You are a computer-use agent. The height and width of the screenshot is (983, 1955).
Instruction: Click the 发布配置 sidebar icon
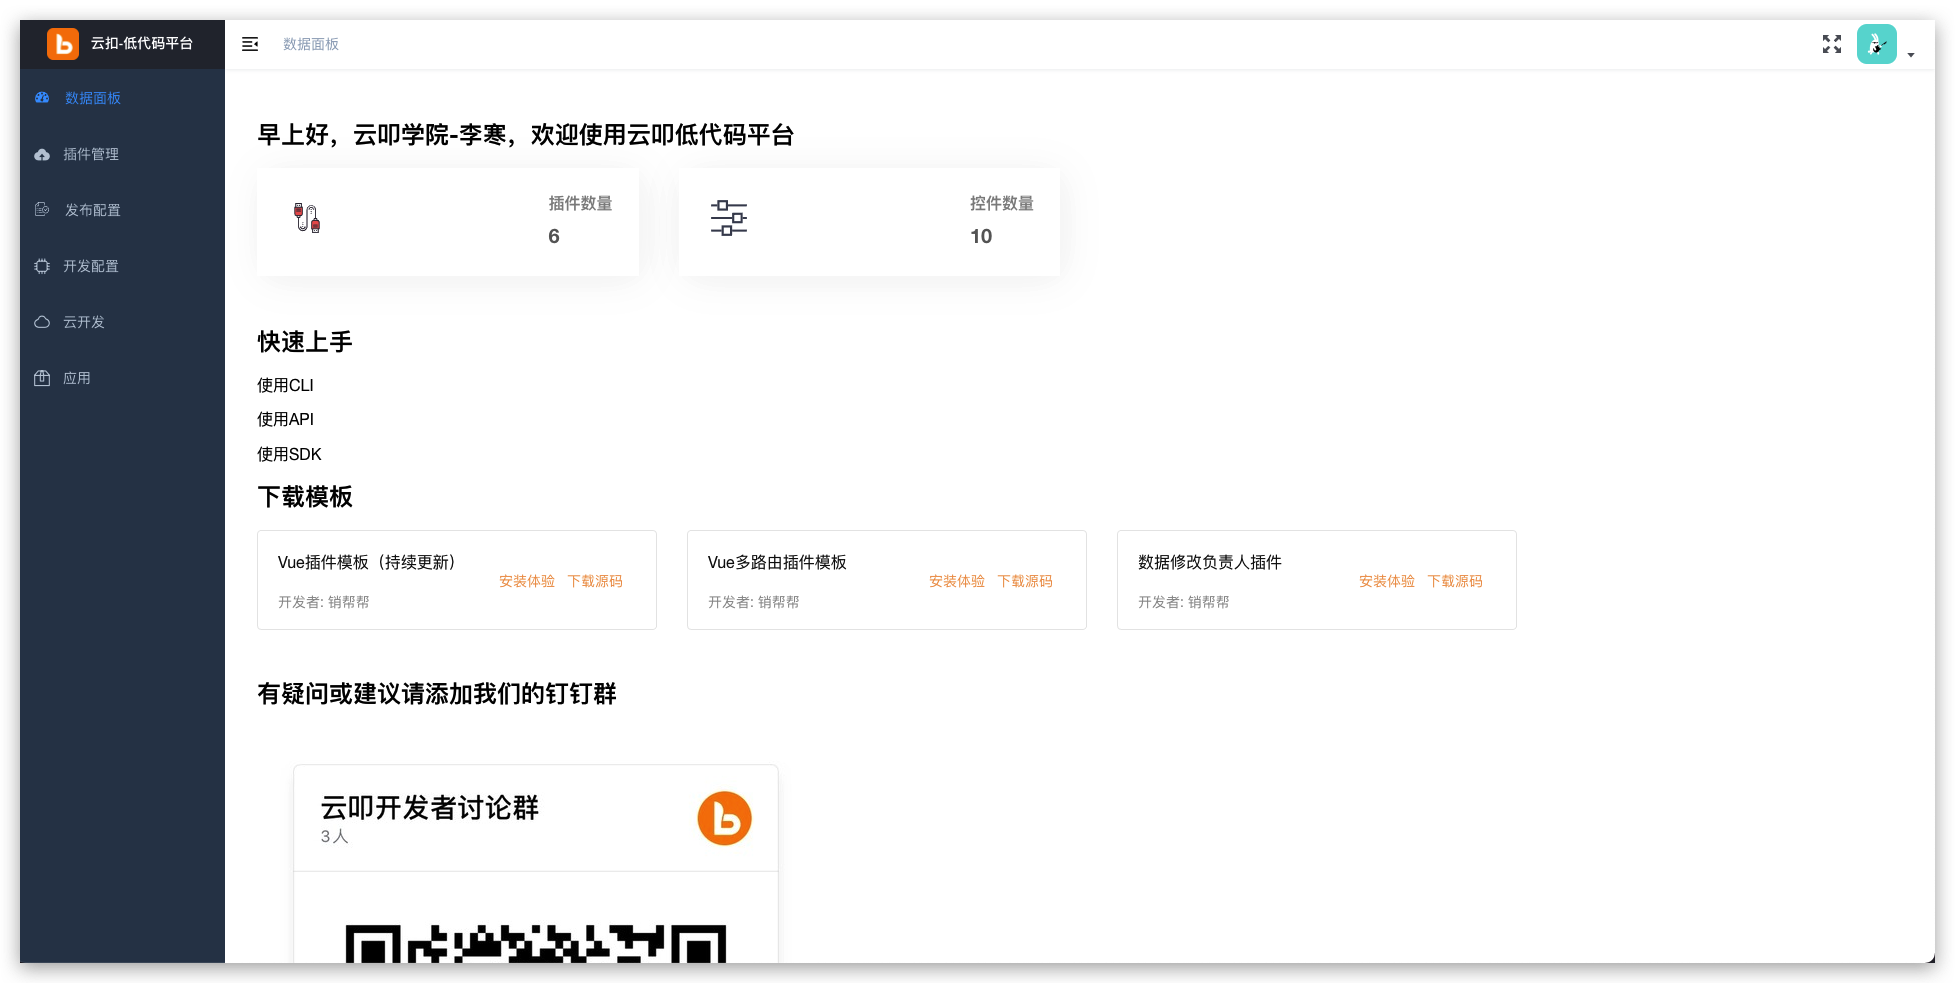42,210
